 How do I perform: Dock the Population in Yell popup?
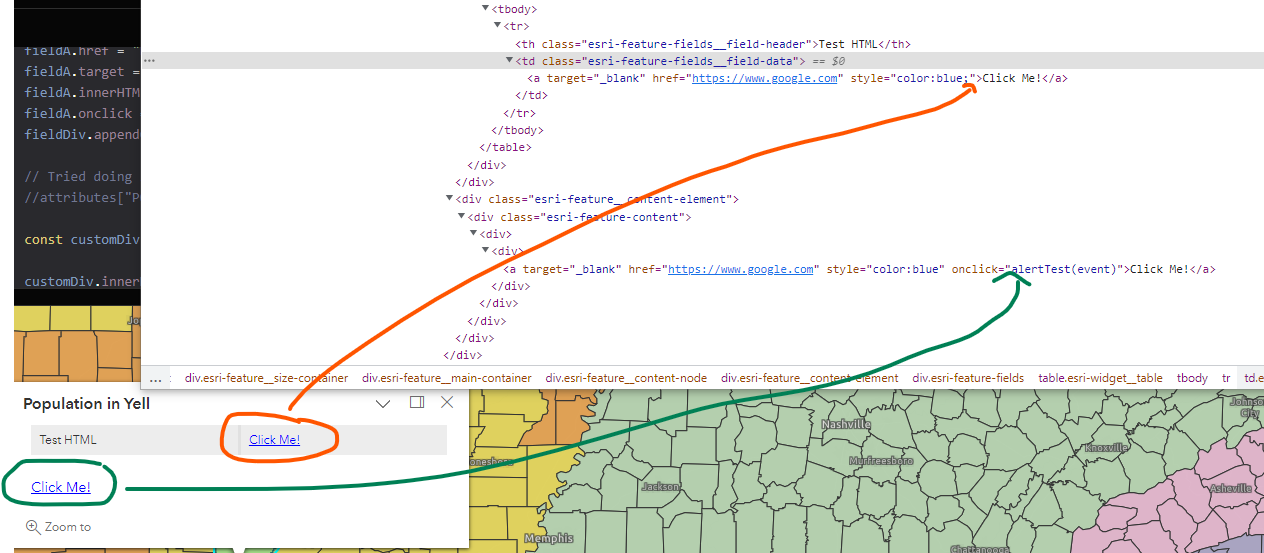pos(417,402)
